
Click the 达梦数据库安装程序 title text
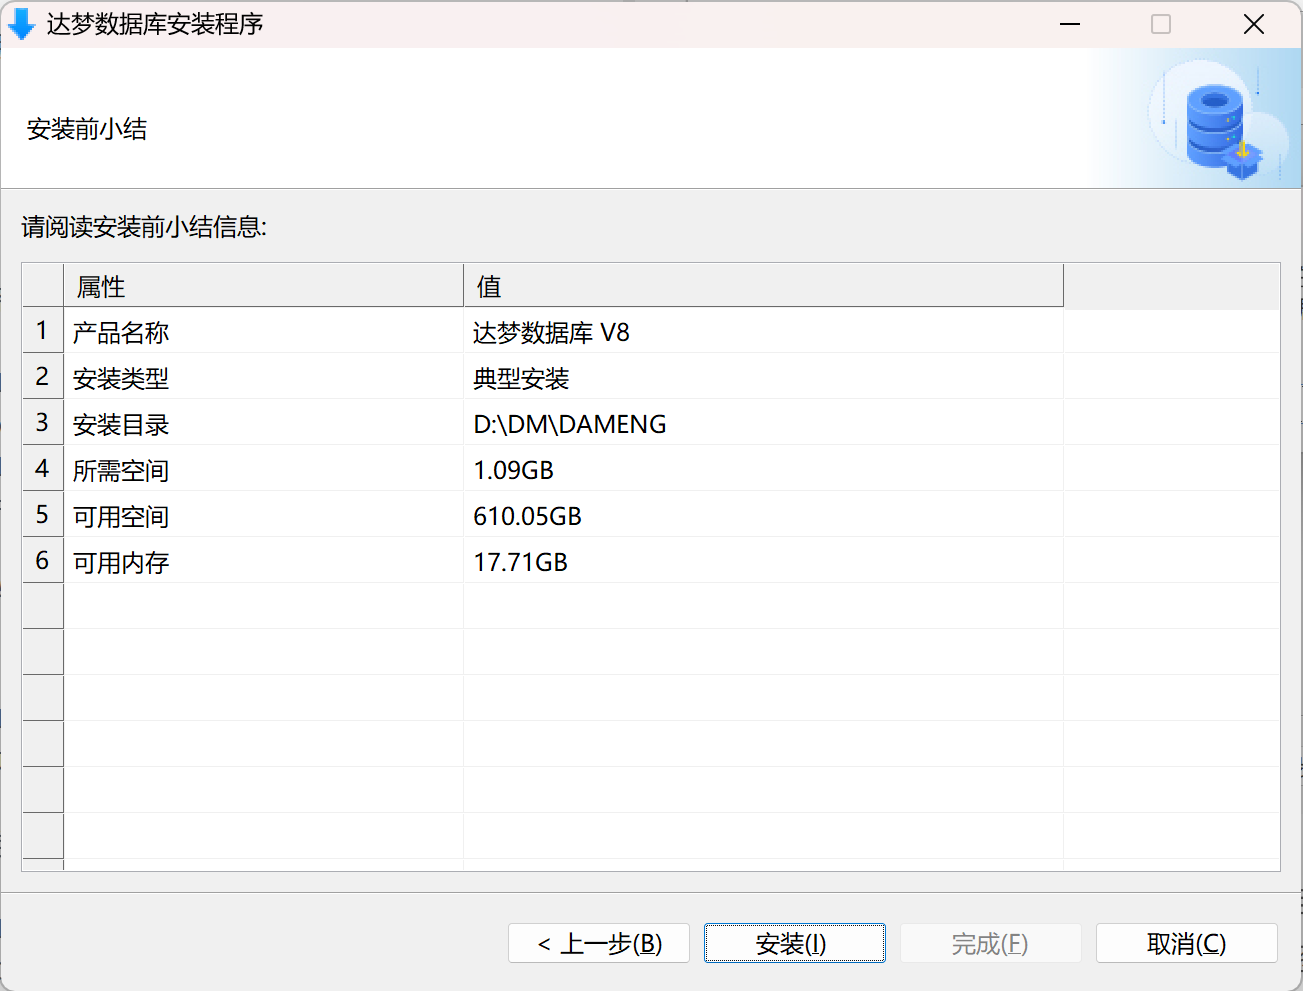[x=155, y=24]
